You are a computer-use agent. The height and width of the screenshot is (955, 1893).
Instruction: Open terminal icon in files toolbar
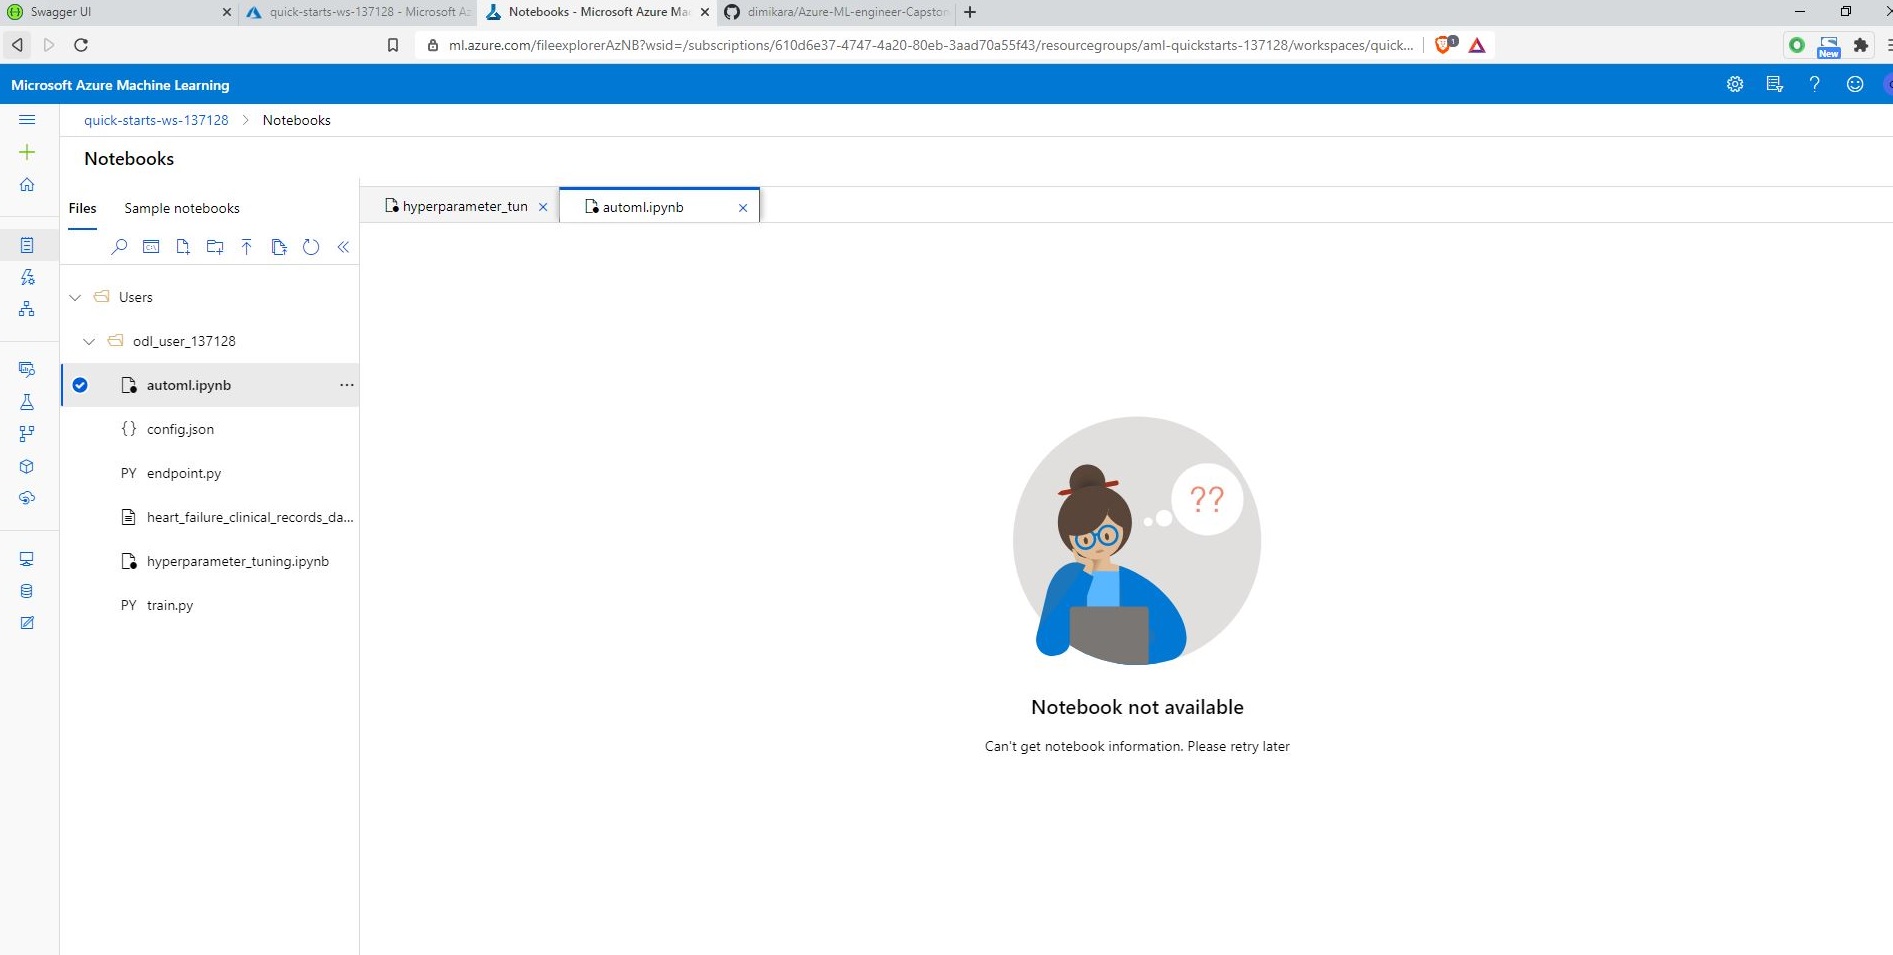coord(151,247)
